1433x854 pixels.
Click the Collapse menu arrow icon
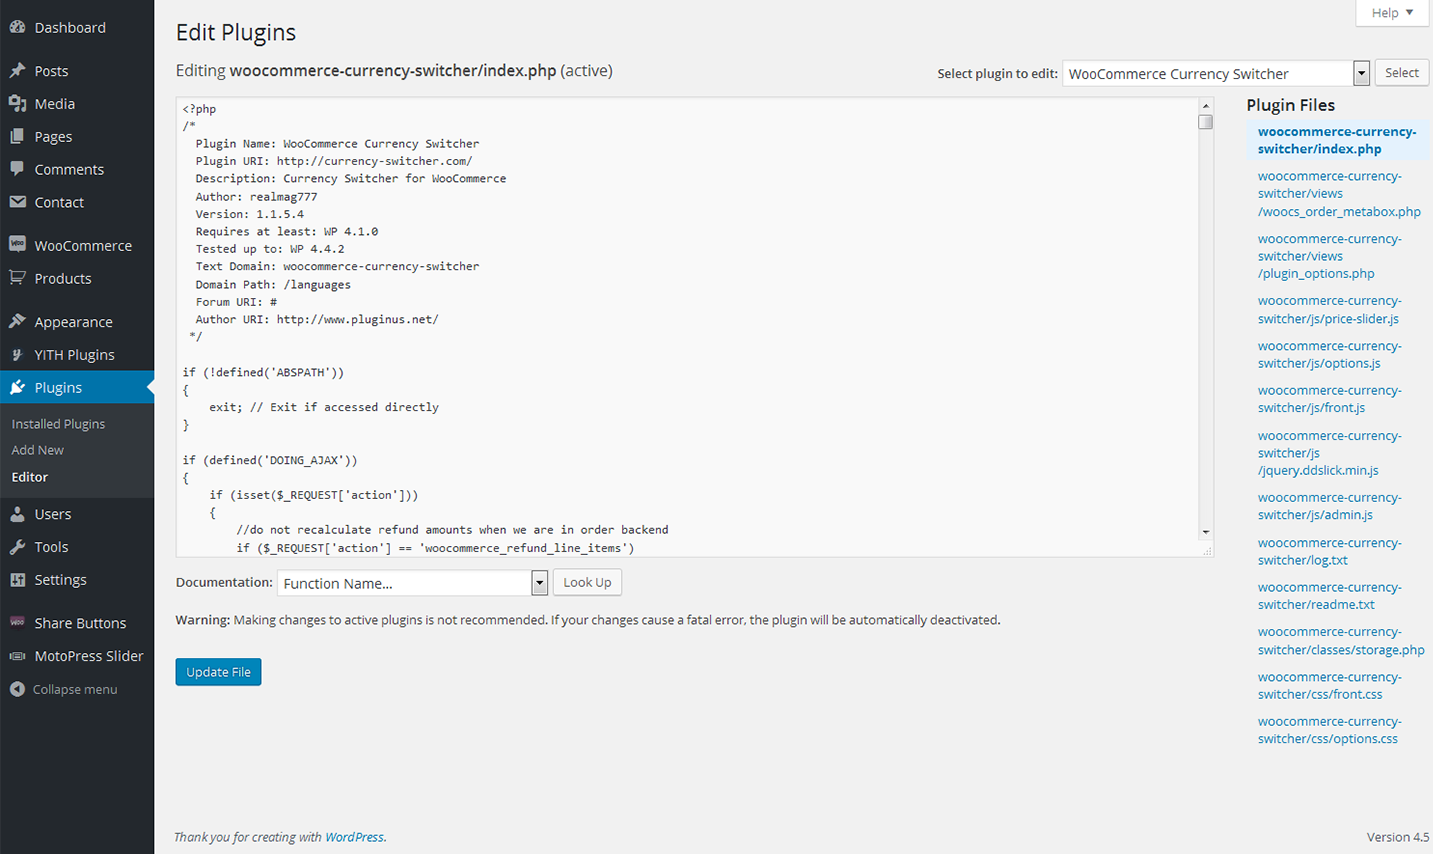(x=17, y=689)
